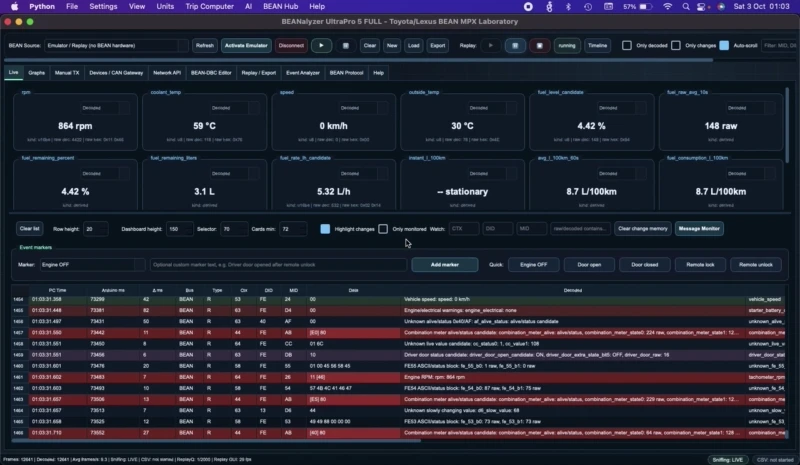Enable the Only changes checkbox
The width and height of the screenshot is (800, 465).
(x=676, y=45)
